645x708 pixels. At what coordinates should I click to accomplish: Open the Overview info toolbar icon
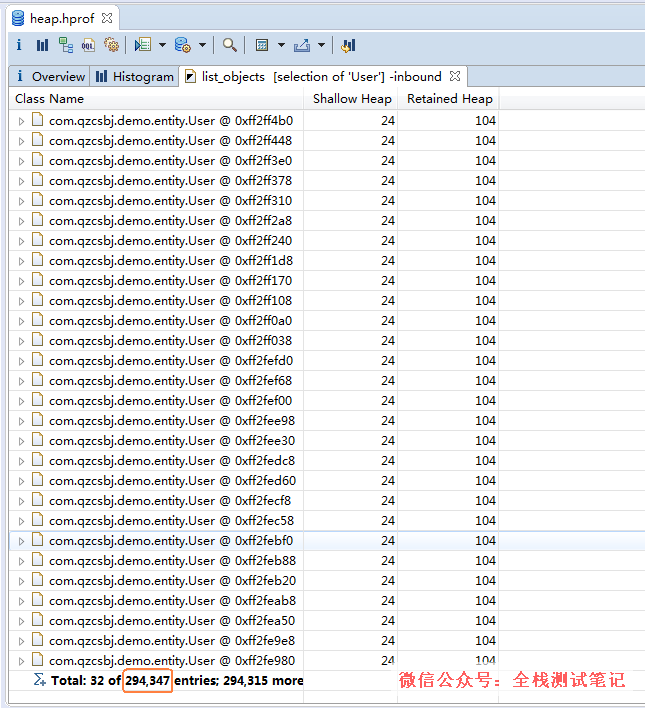[19, 45]
